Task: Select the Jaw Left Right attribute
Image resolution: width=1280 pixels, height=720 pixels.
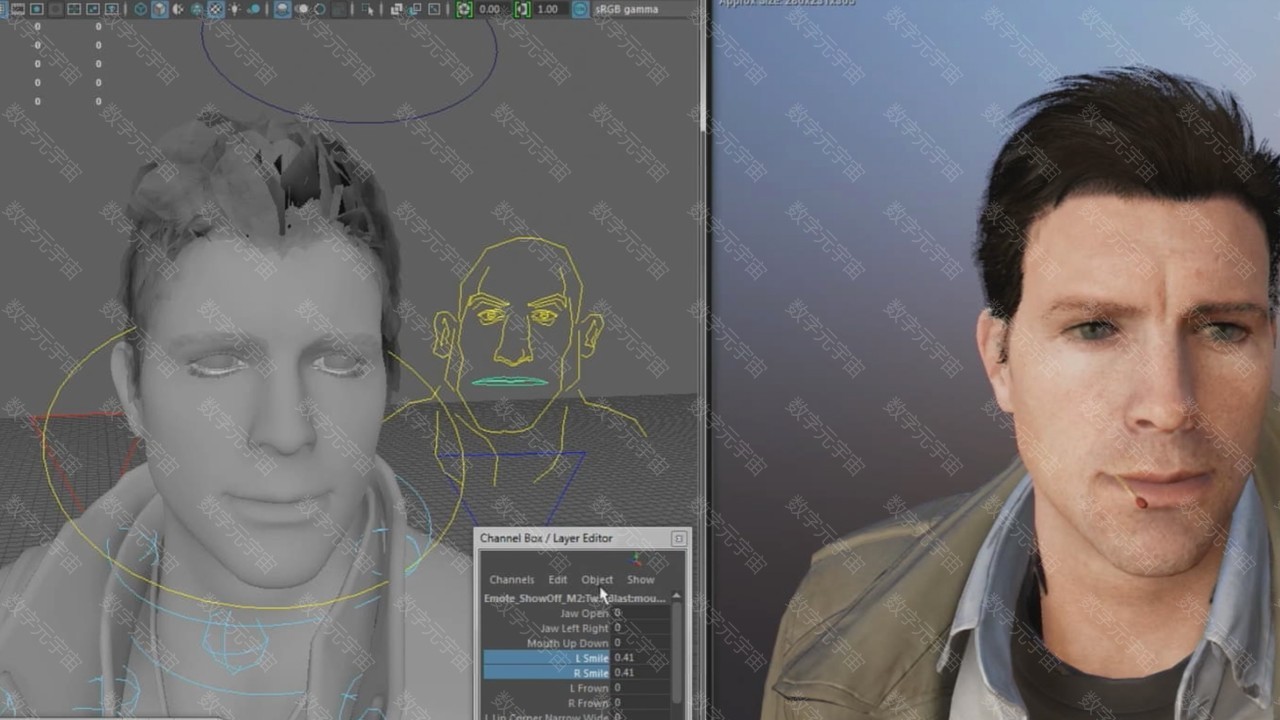Action: (x=574, y=628)
